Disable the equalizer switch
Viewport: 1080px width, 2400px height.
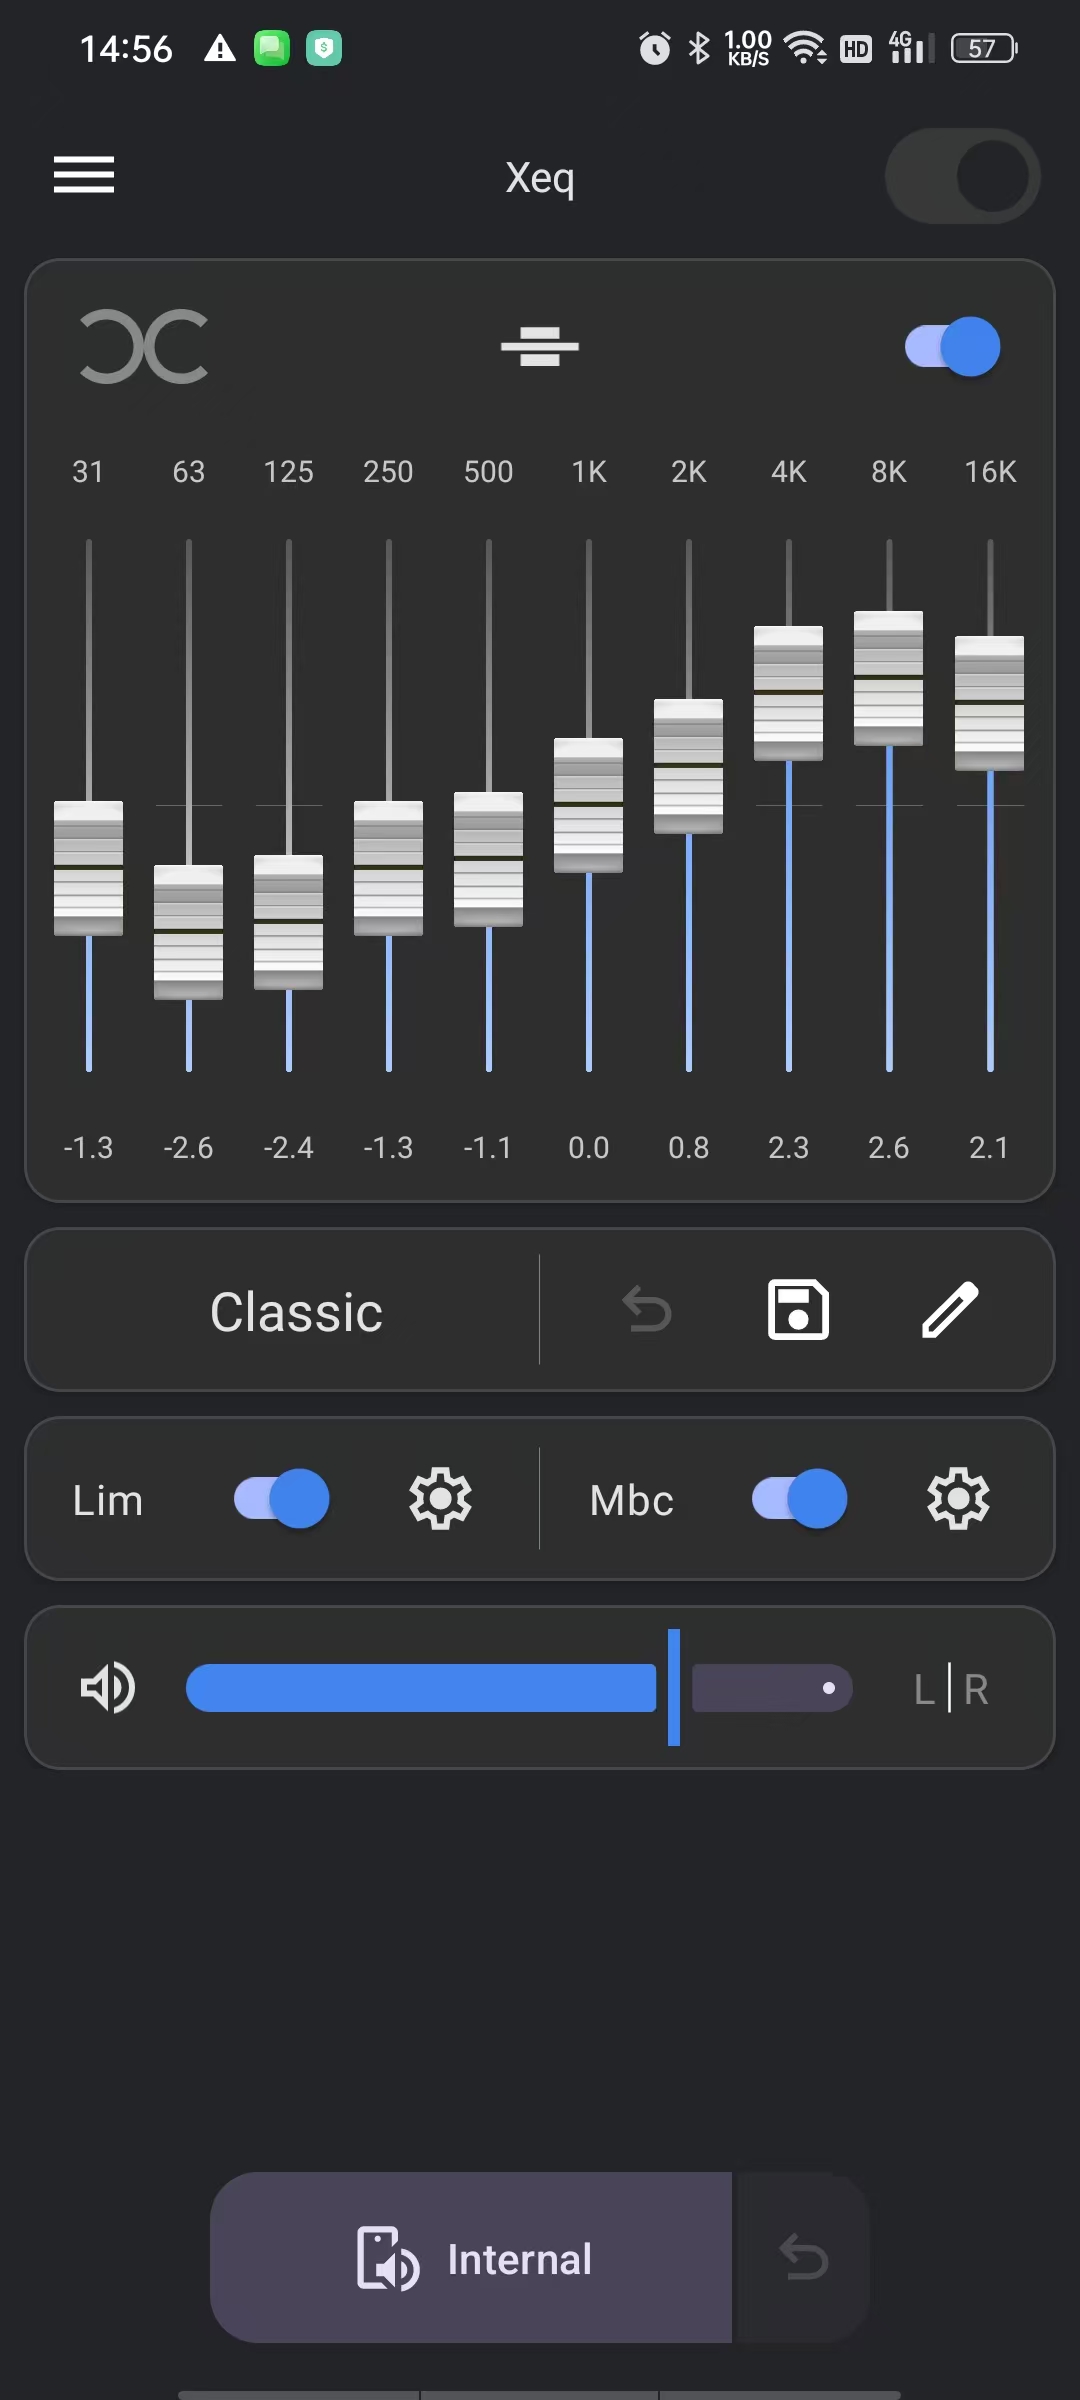point(952,347)
